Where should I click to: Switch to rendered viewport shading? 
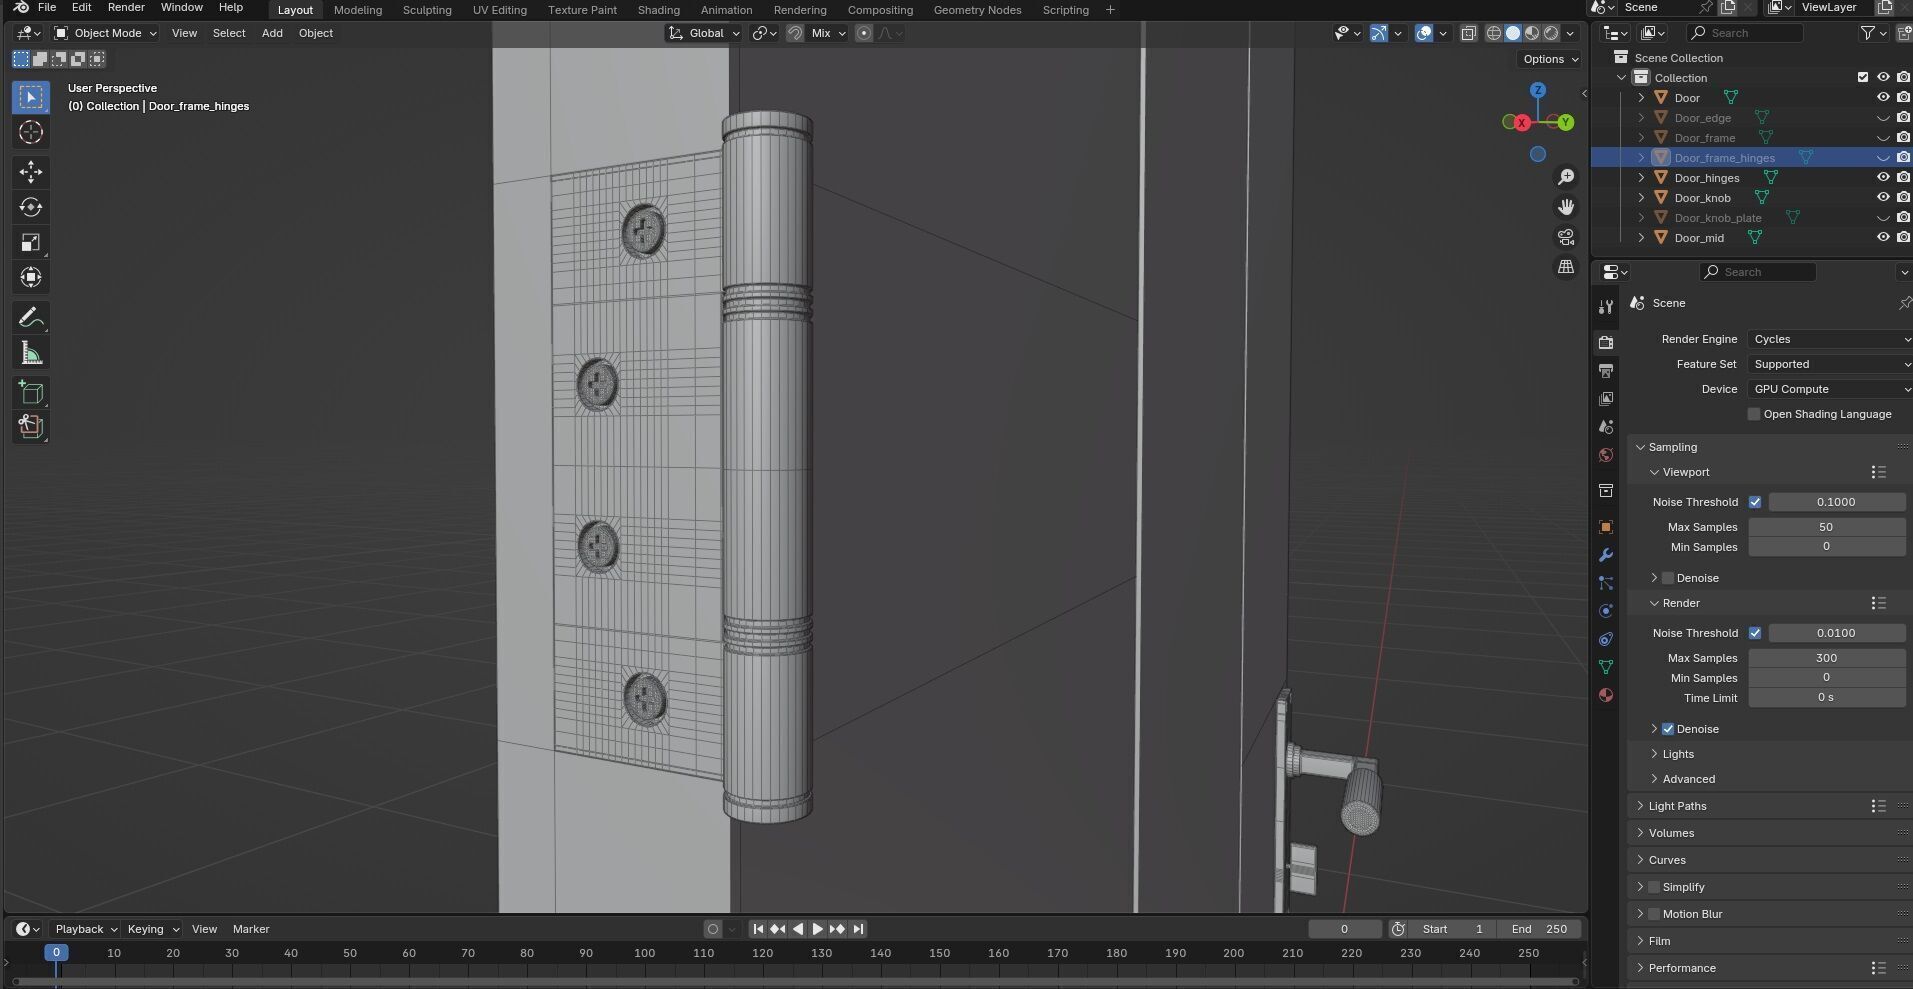point(1551,33)
